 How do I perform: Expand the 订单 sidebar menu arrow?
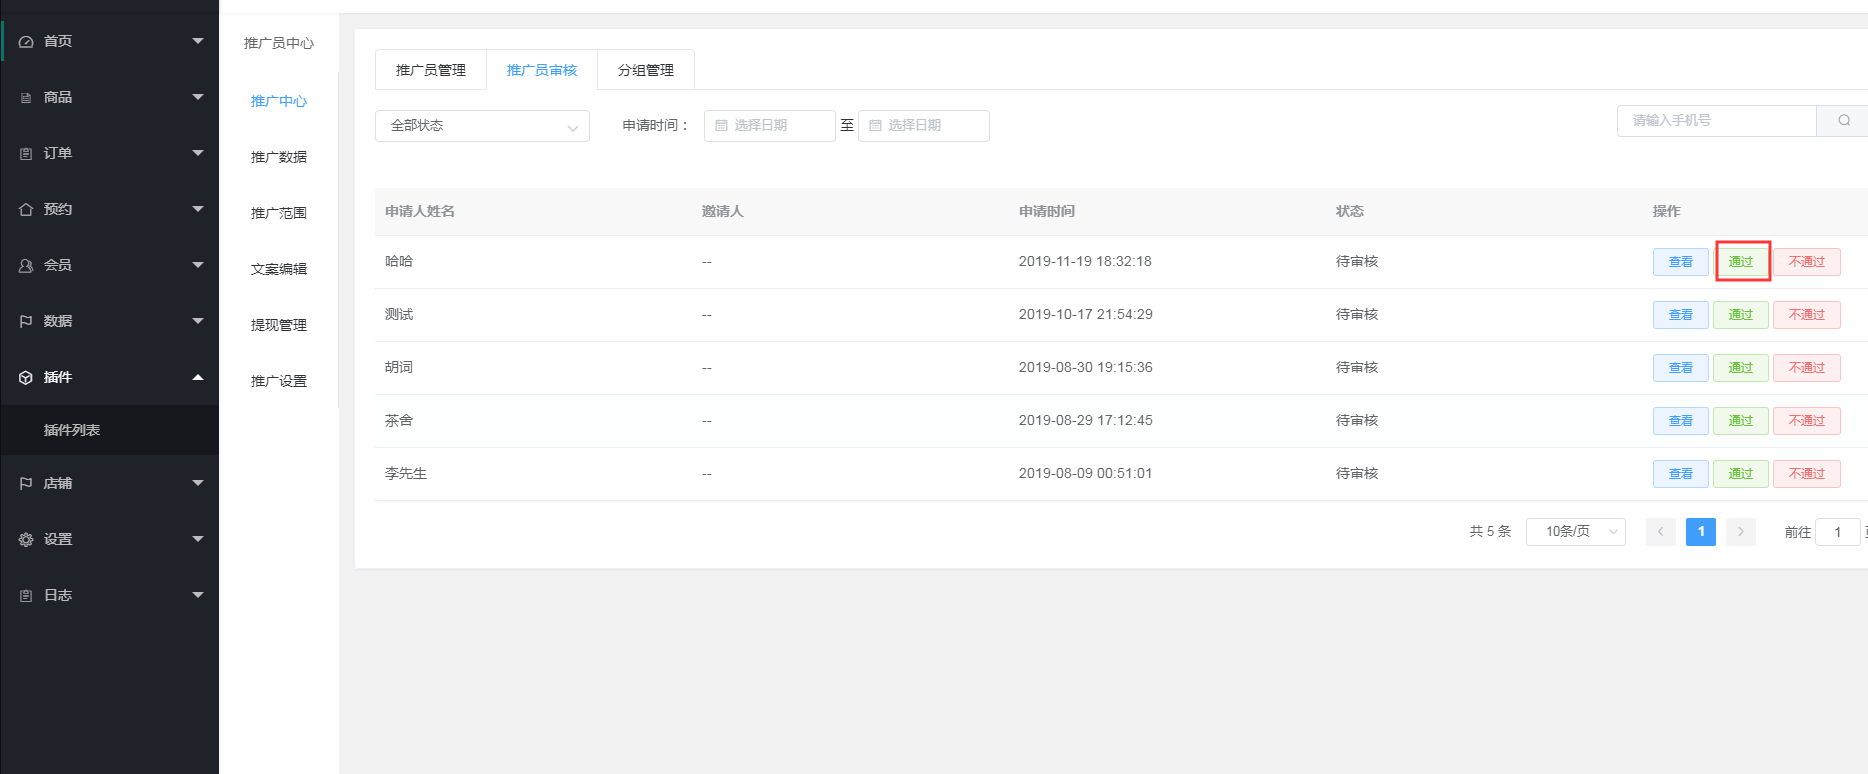pos(198,153)
